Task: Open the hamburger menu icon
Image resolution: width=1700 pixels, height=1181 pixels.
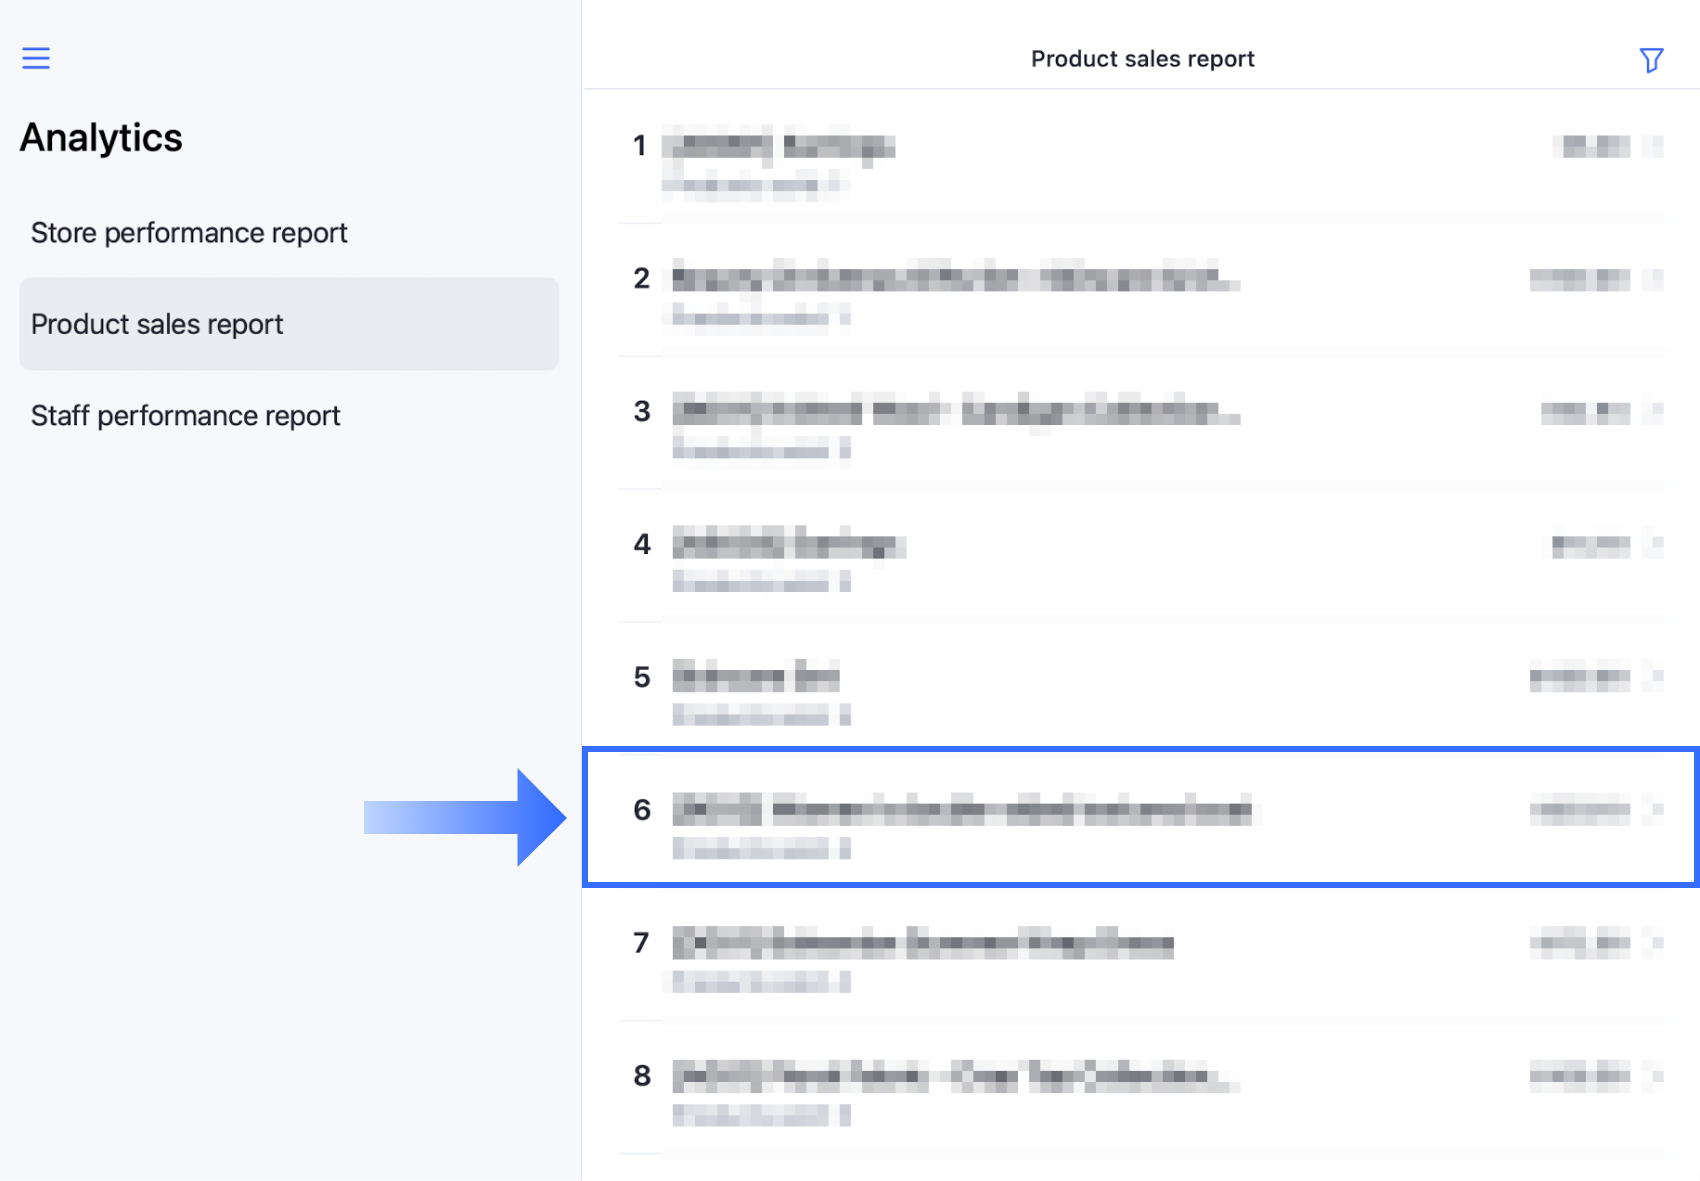Action: pyautogui.click(x=36, y=58)
